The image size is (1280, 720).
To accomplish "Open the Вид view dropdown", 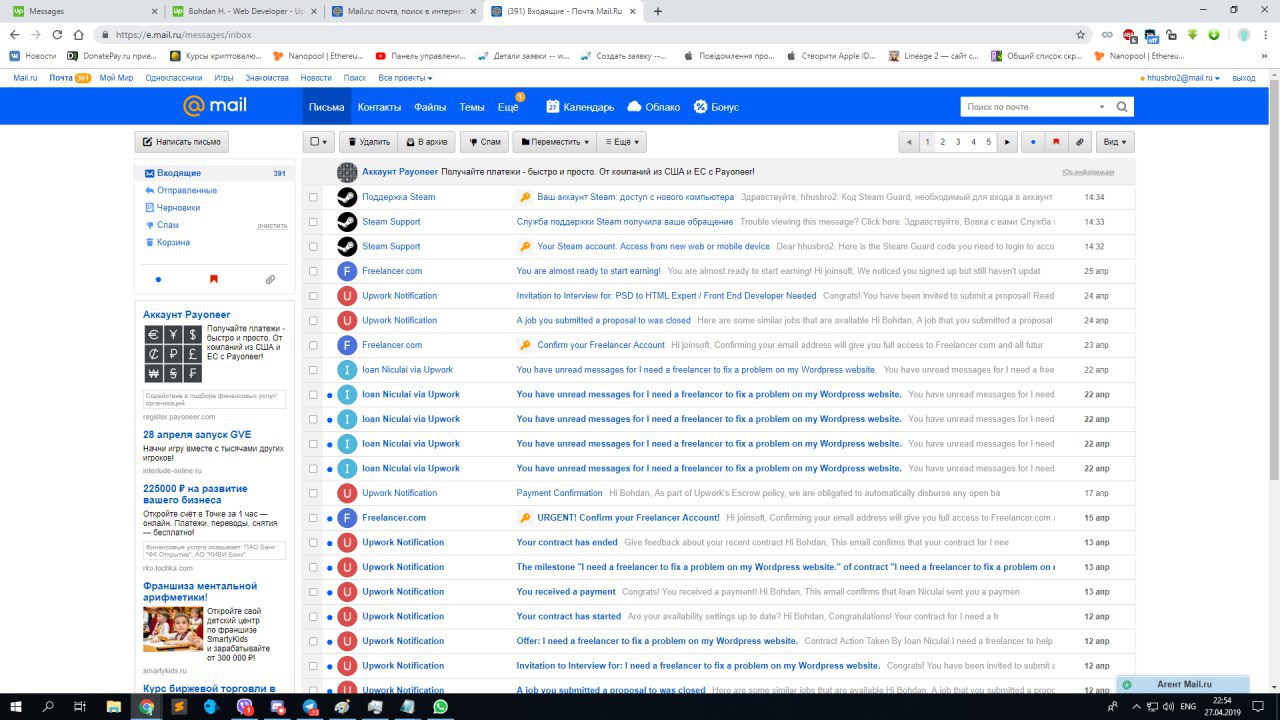I will 1115,142.
